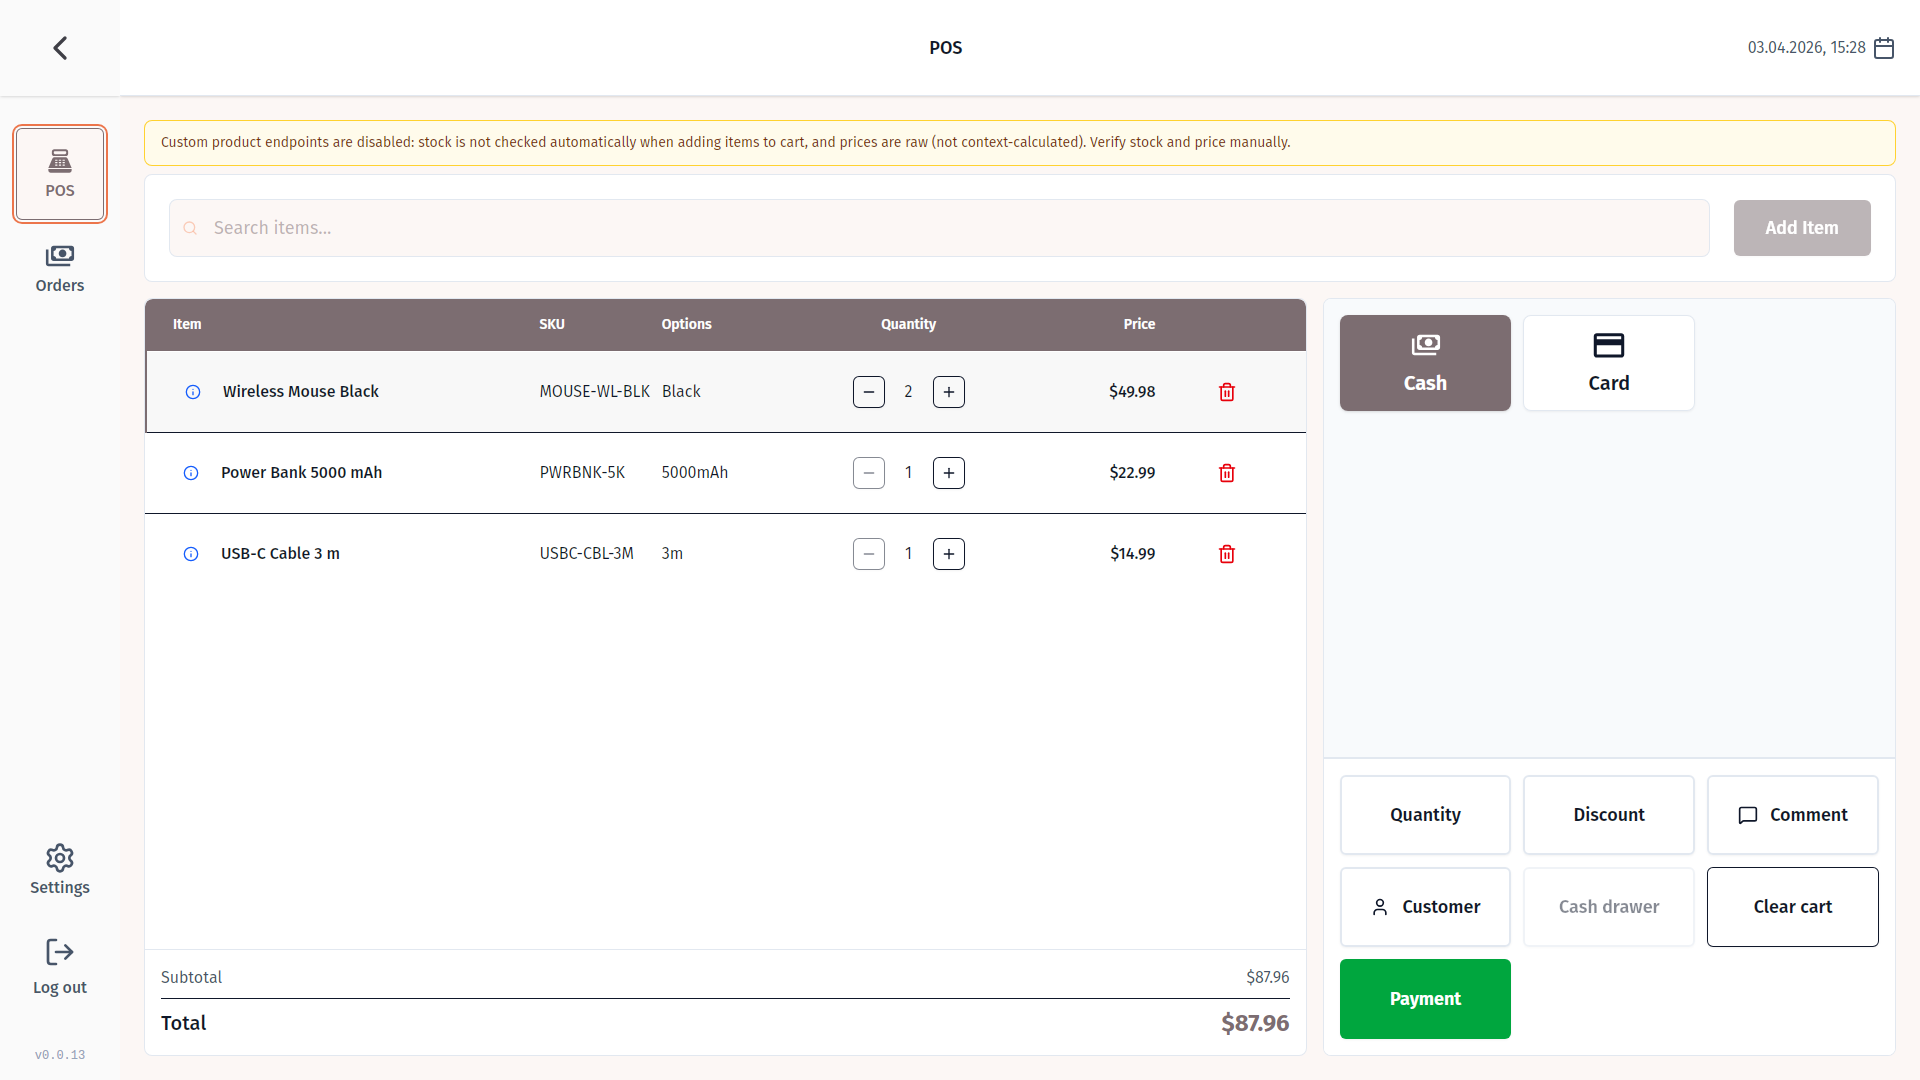Click the version label v0.0.13
This screenshot has height=1080, width=1920.
point(60,1055)
